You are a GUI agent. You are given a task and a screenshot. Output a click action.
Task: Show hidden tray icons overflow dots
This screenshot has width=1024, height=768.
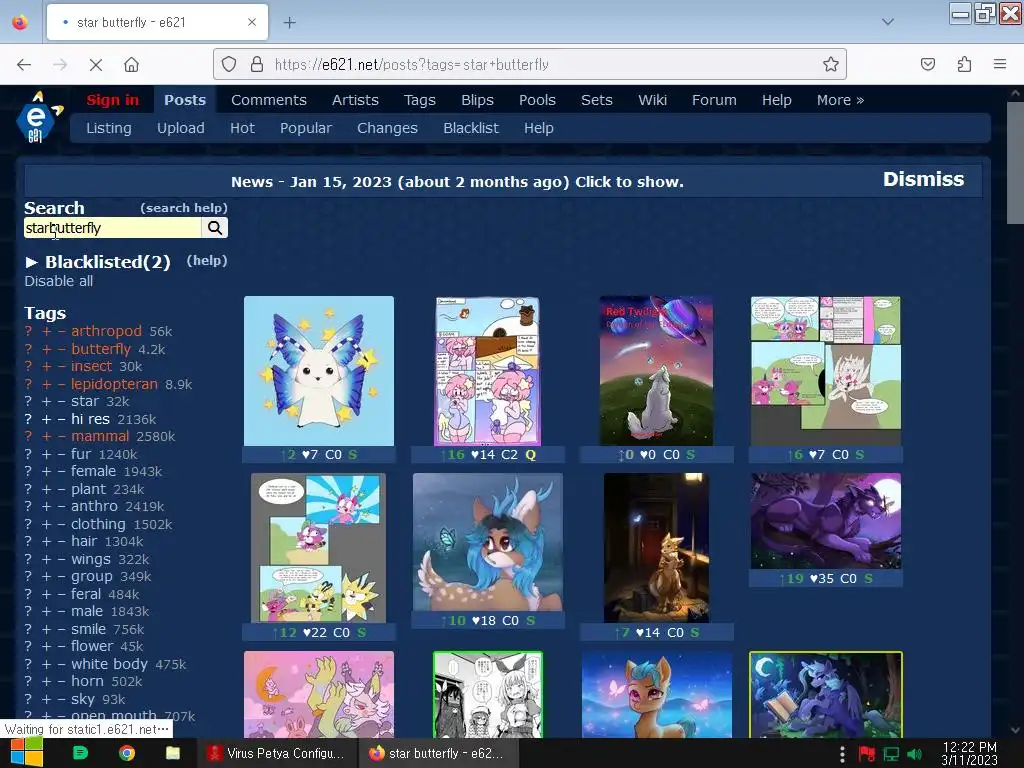[x=842, y=754]
